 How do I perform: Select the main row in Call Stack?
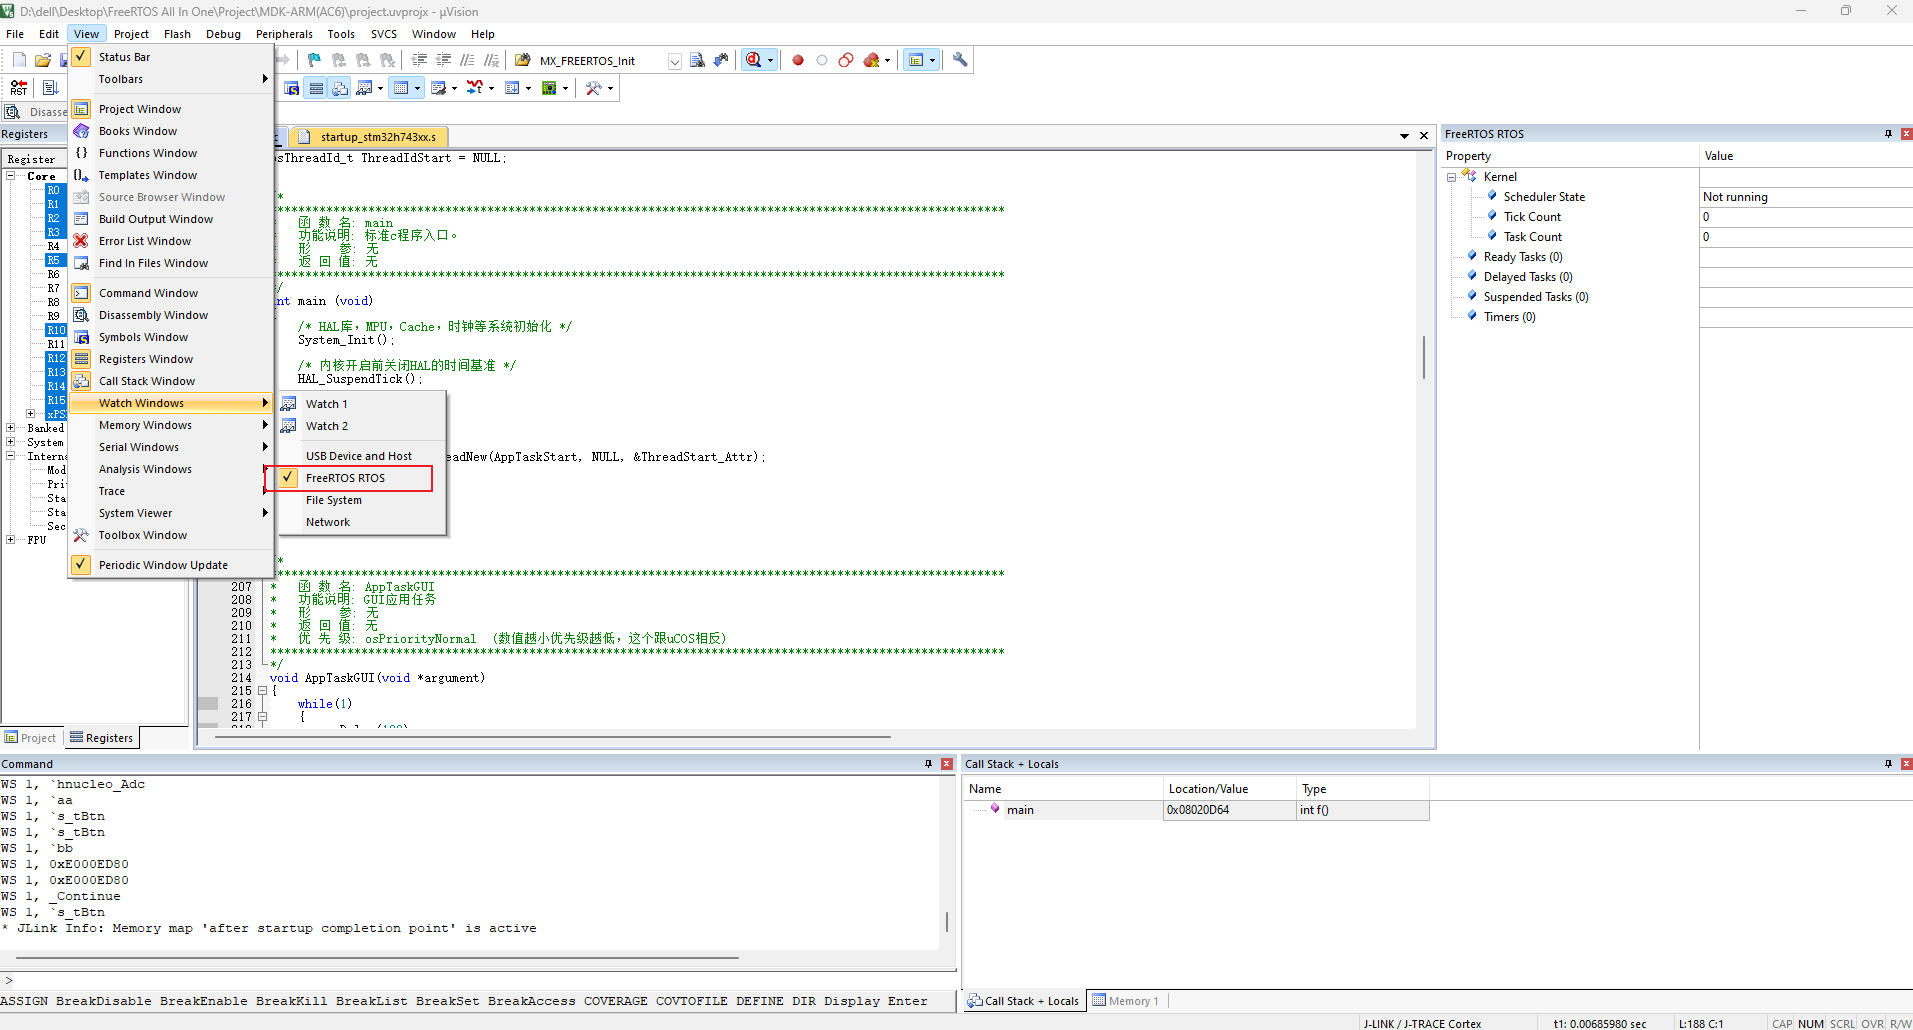1197,810
